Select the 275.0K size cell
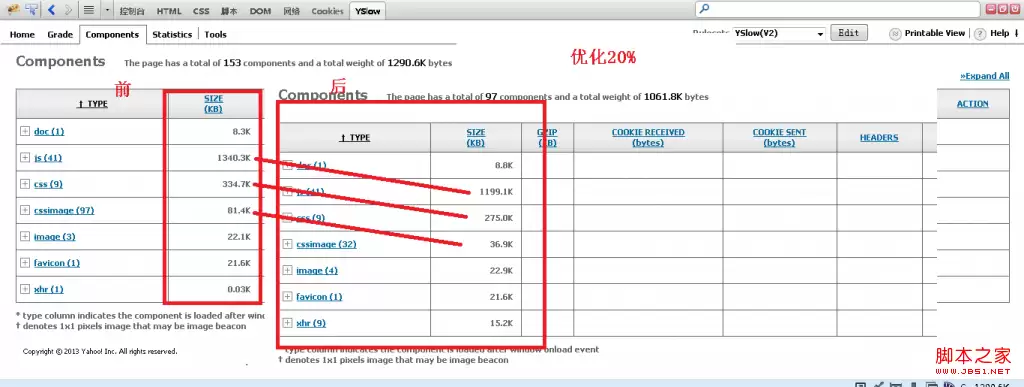Screen dimensions: 1024x387 tap(498, 218)
